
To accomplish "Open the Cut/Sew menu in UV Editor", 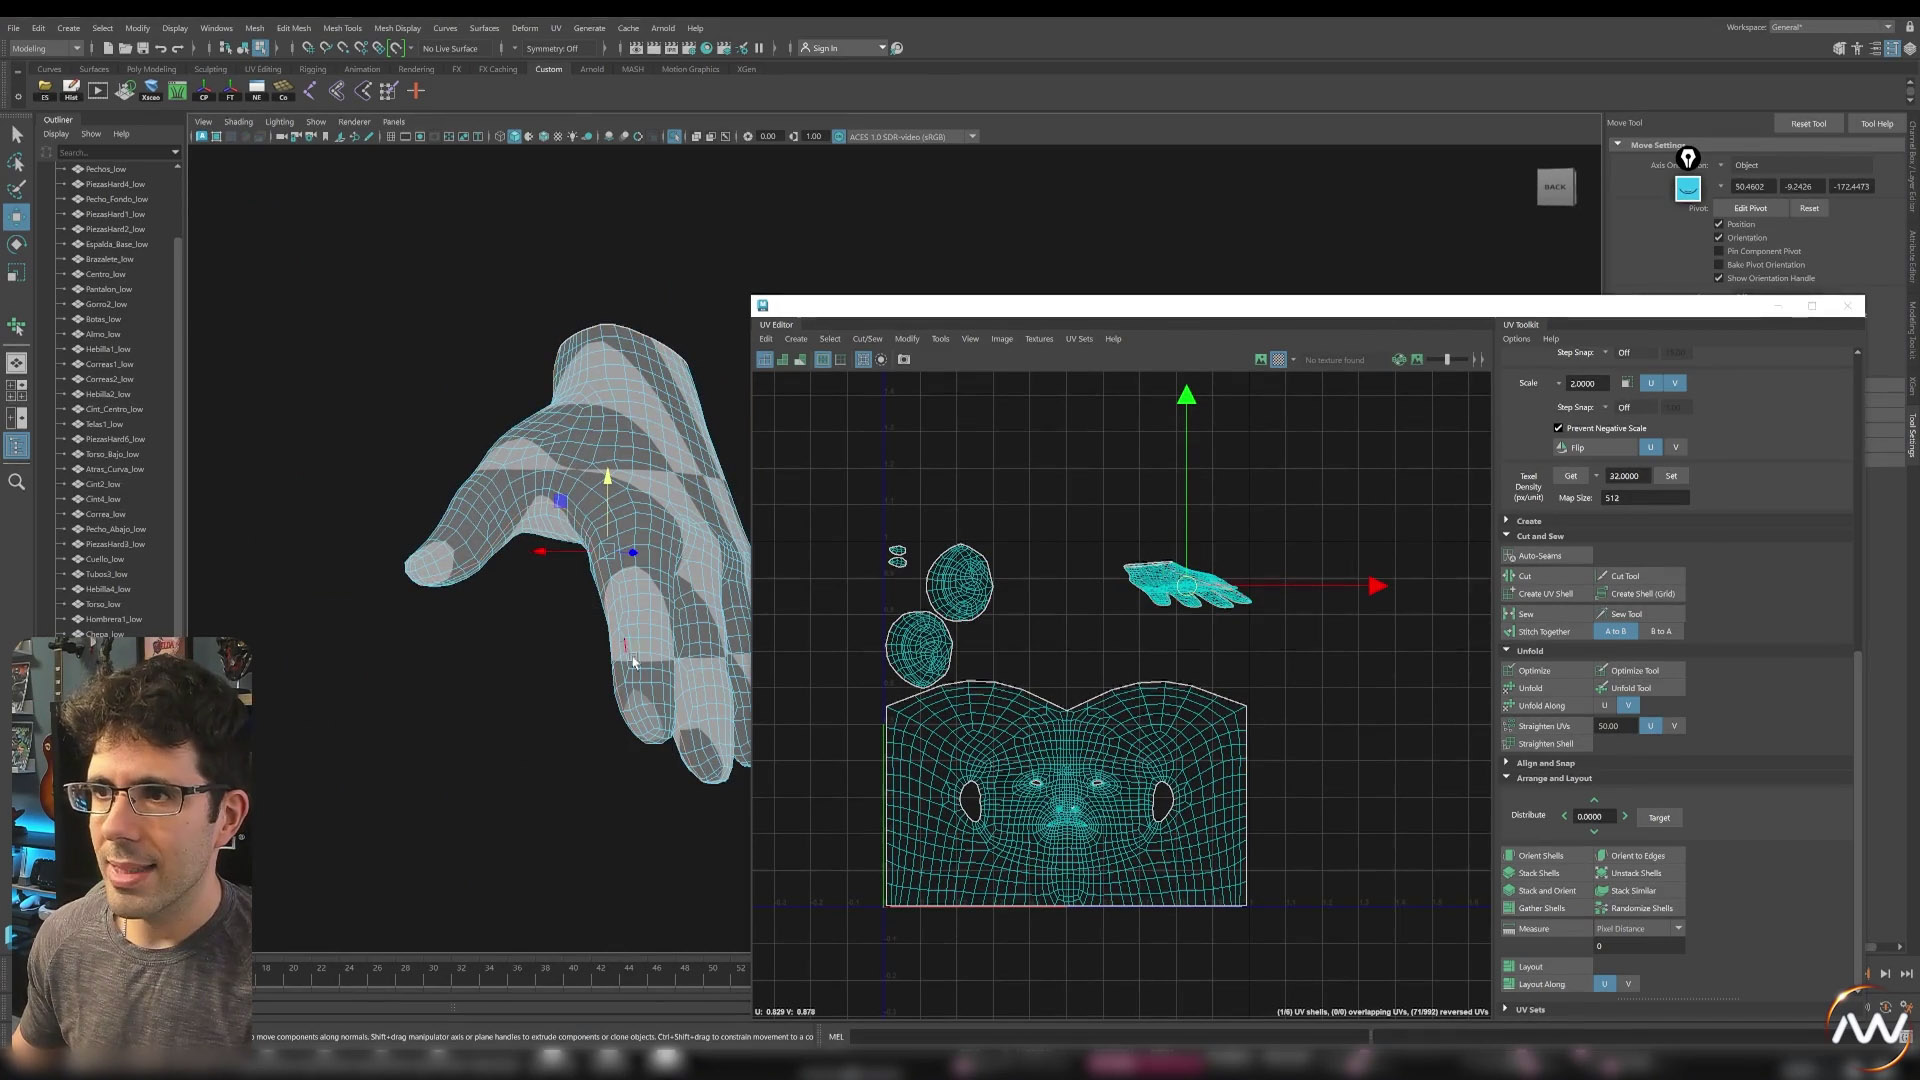I will coord(867,339).
